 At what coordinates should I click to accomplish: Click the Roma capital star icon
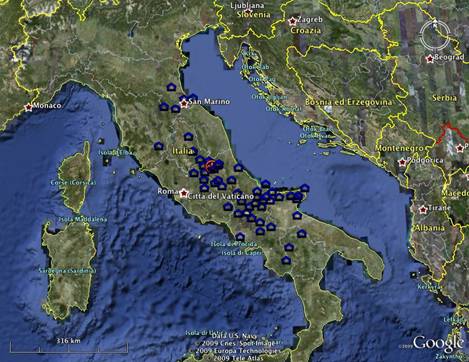pos(183,193)
